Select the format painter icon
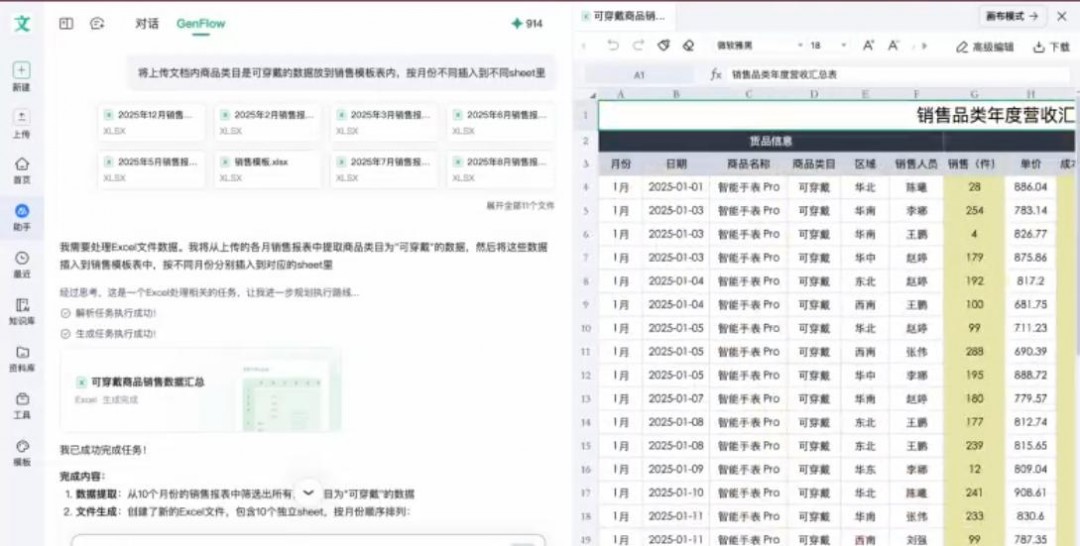 click(663, 46)
